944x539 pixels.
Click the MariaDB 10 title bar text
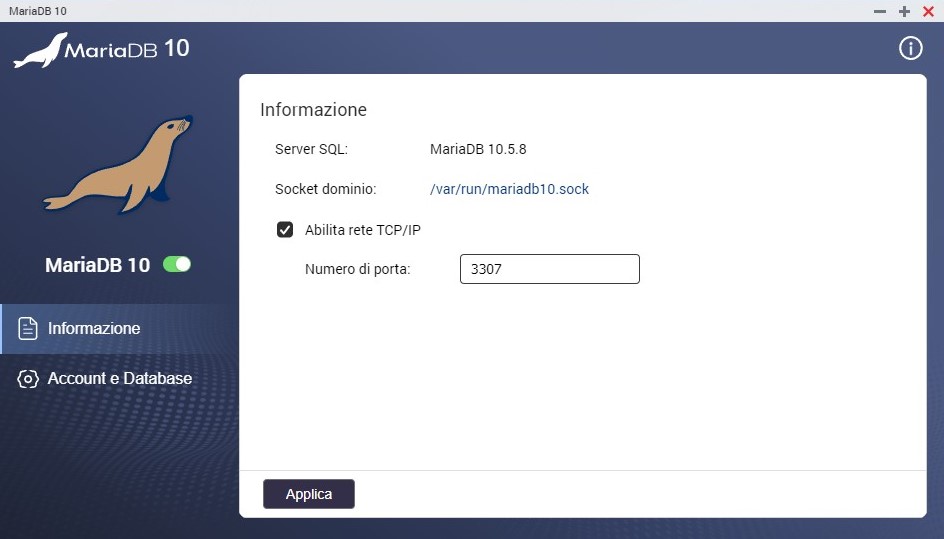tap(38, 11)
